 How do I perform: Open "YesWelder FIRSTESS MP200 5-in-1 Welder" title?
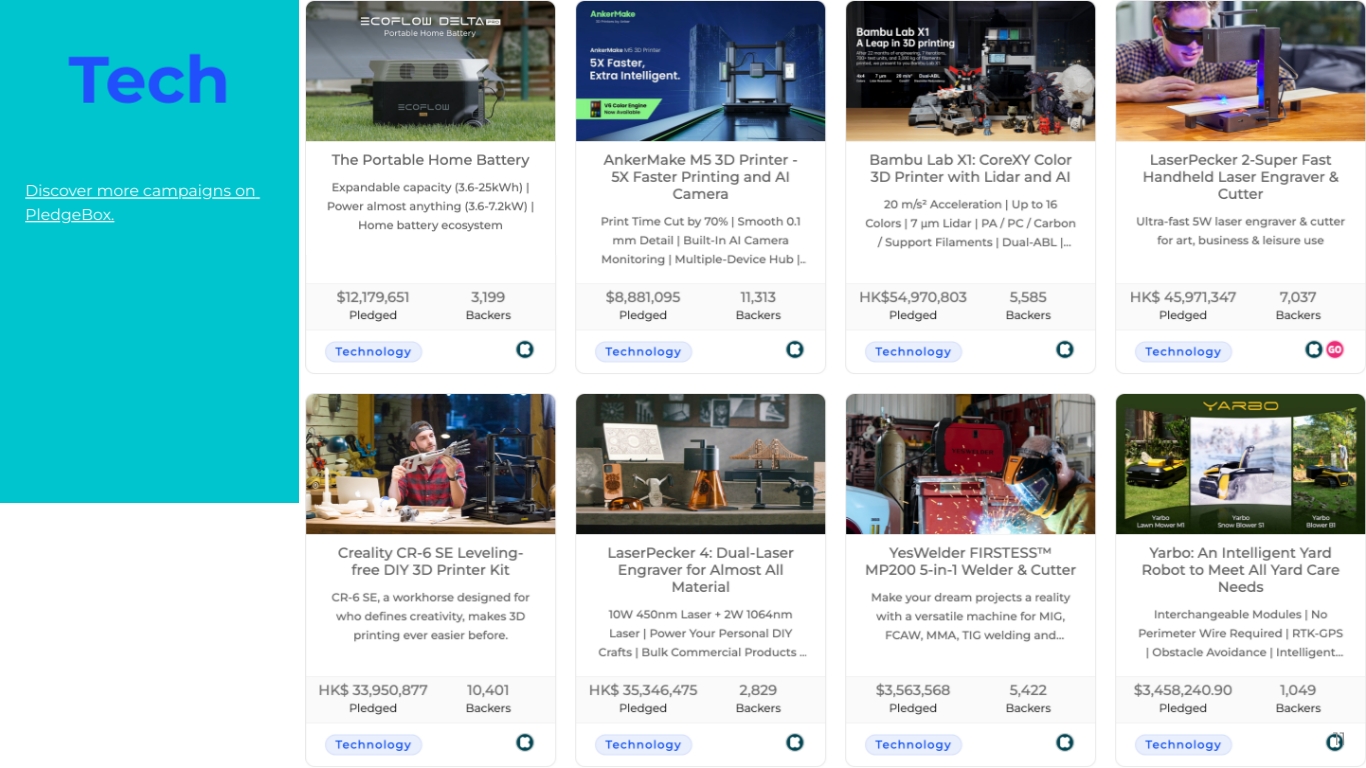(x=971, y=561)
